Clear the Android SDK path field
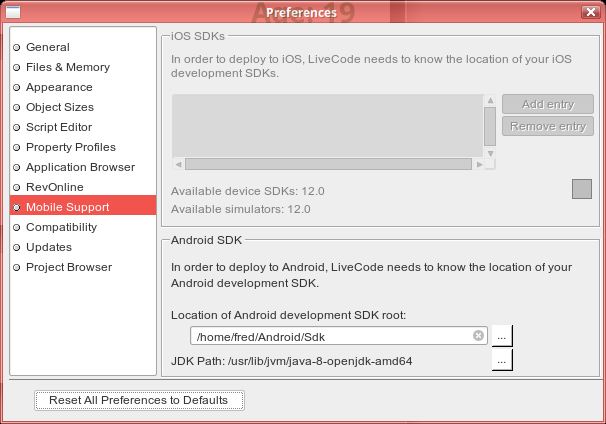 click(478, 336)
